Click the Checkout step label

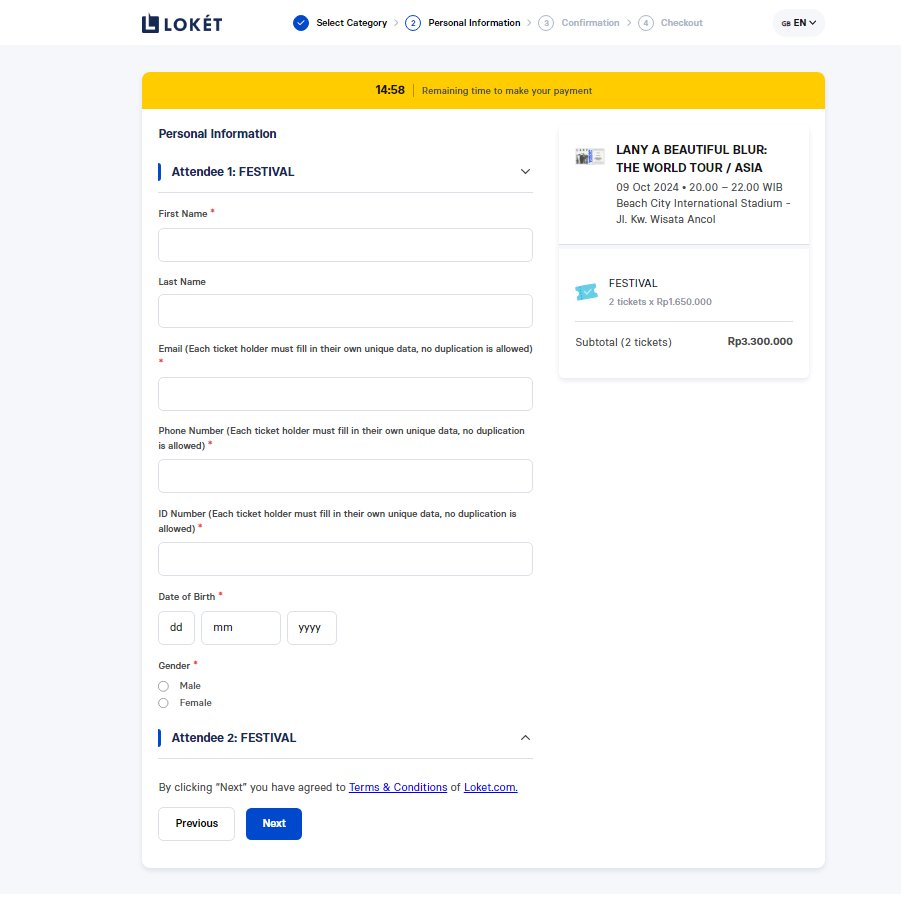(x=681, y=23)
